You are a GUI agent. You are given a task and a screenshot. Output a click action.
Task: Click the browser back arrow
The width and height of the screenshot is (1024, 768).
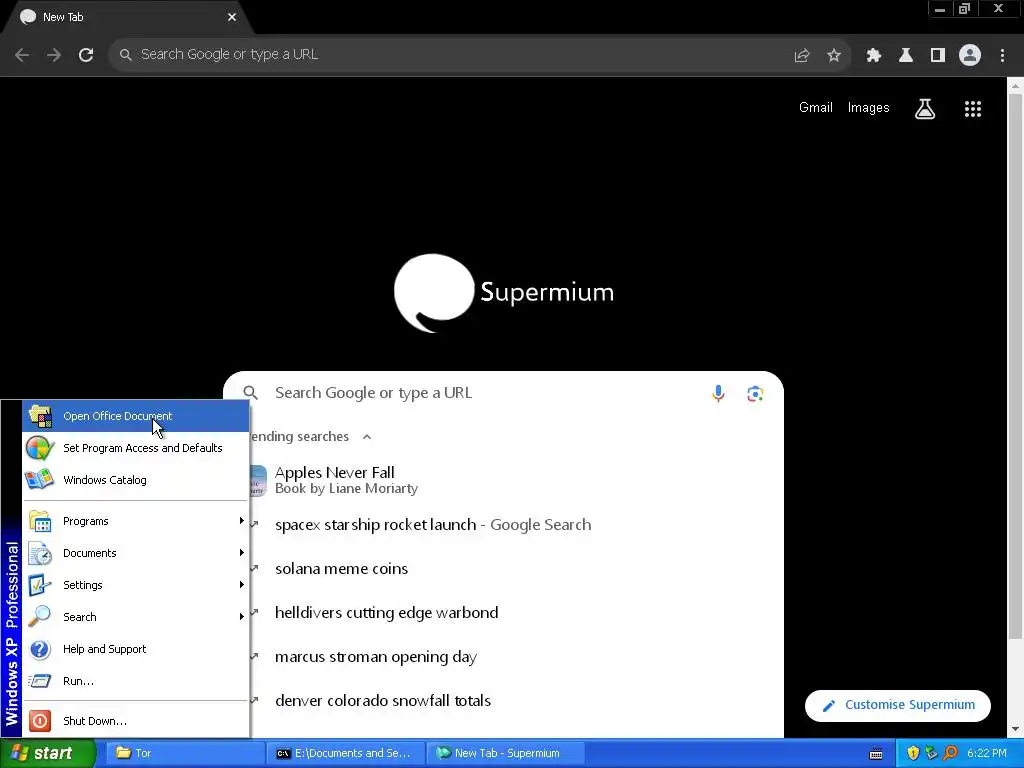[22, 55]
